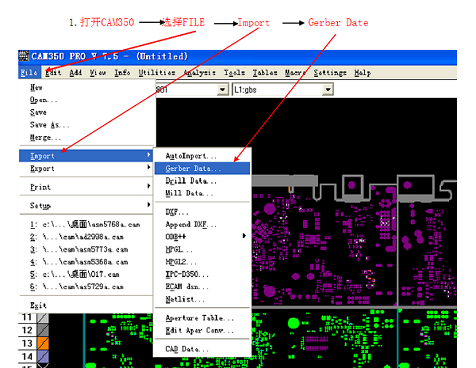Select Gerber Data... in Import submenu
Image resolution: width=476 pixels, height=368 pixels.
[x=202, y=168]
